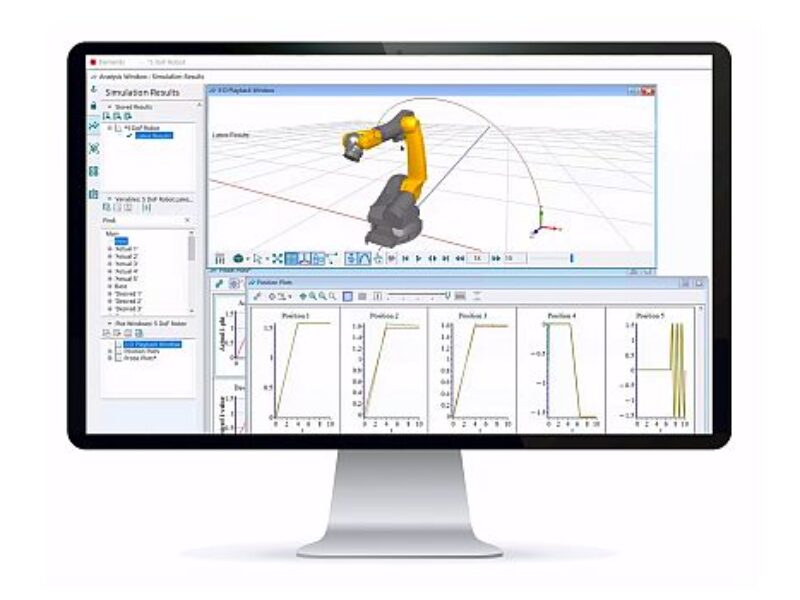Select the zoom in tool in Position Plots

tap(312, 294)
